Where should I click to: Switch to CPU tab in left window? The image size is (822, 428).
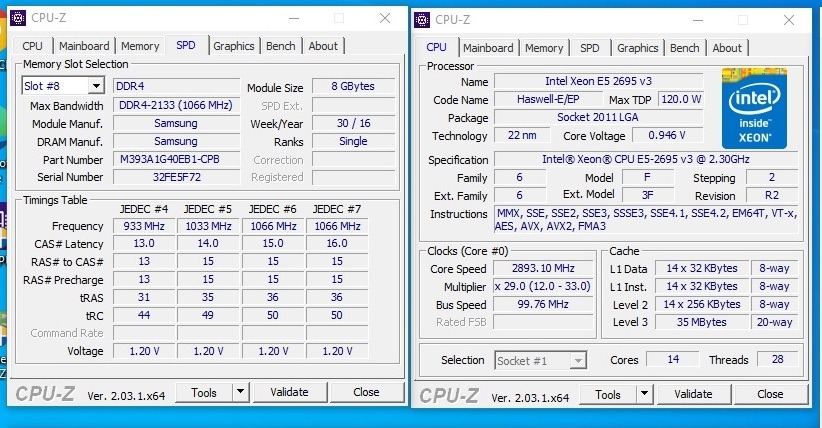tap(33, 46)
